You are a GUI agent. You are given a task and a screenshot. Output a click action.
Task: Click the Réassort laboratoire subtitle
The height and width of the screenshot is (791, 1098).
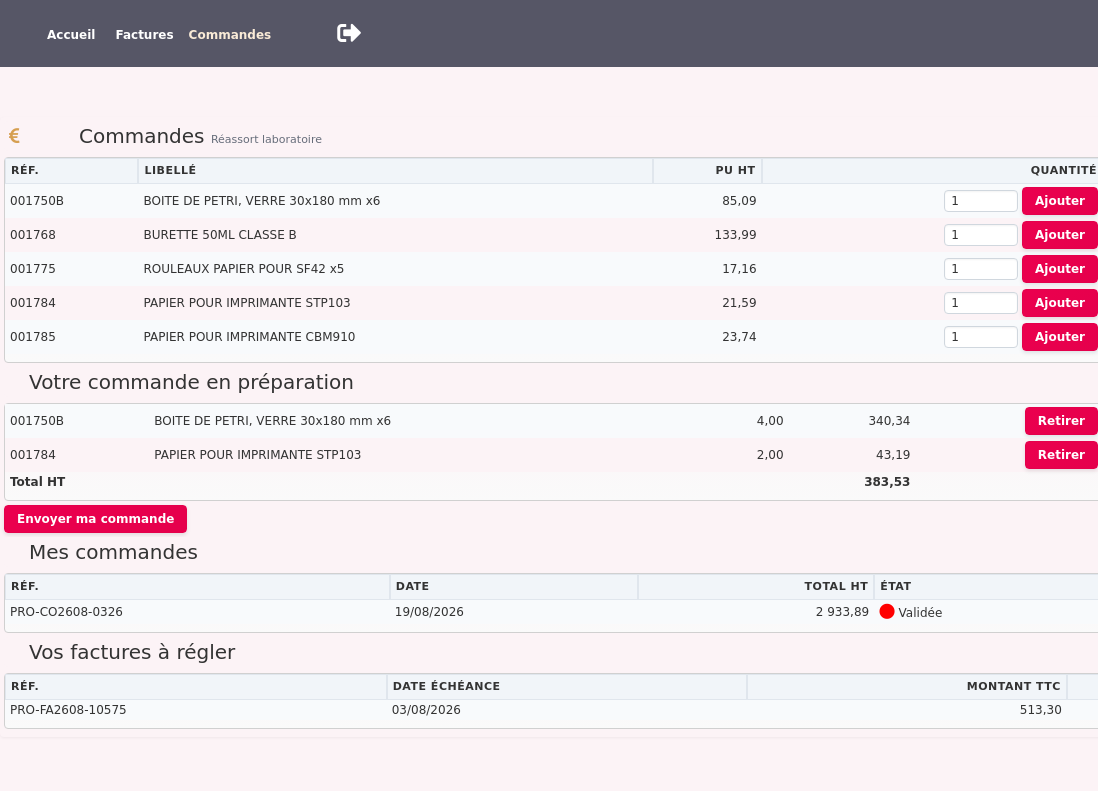pyautogui.click(x=266, y=139)
